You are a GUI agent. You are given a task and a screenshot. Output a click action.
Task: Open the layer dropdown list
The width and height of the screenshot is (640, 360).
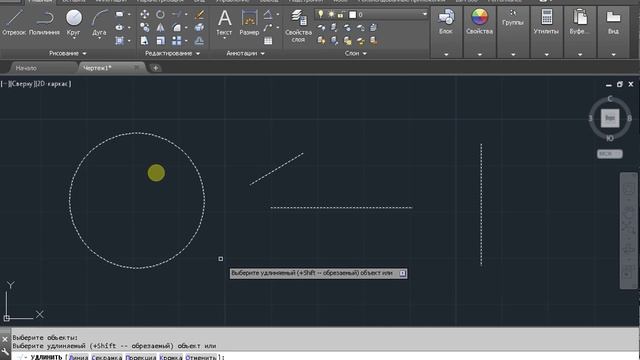424,15
